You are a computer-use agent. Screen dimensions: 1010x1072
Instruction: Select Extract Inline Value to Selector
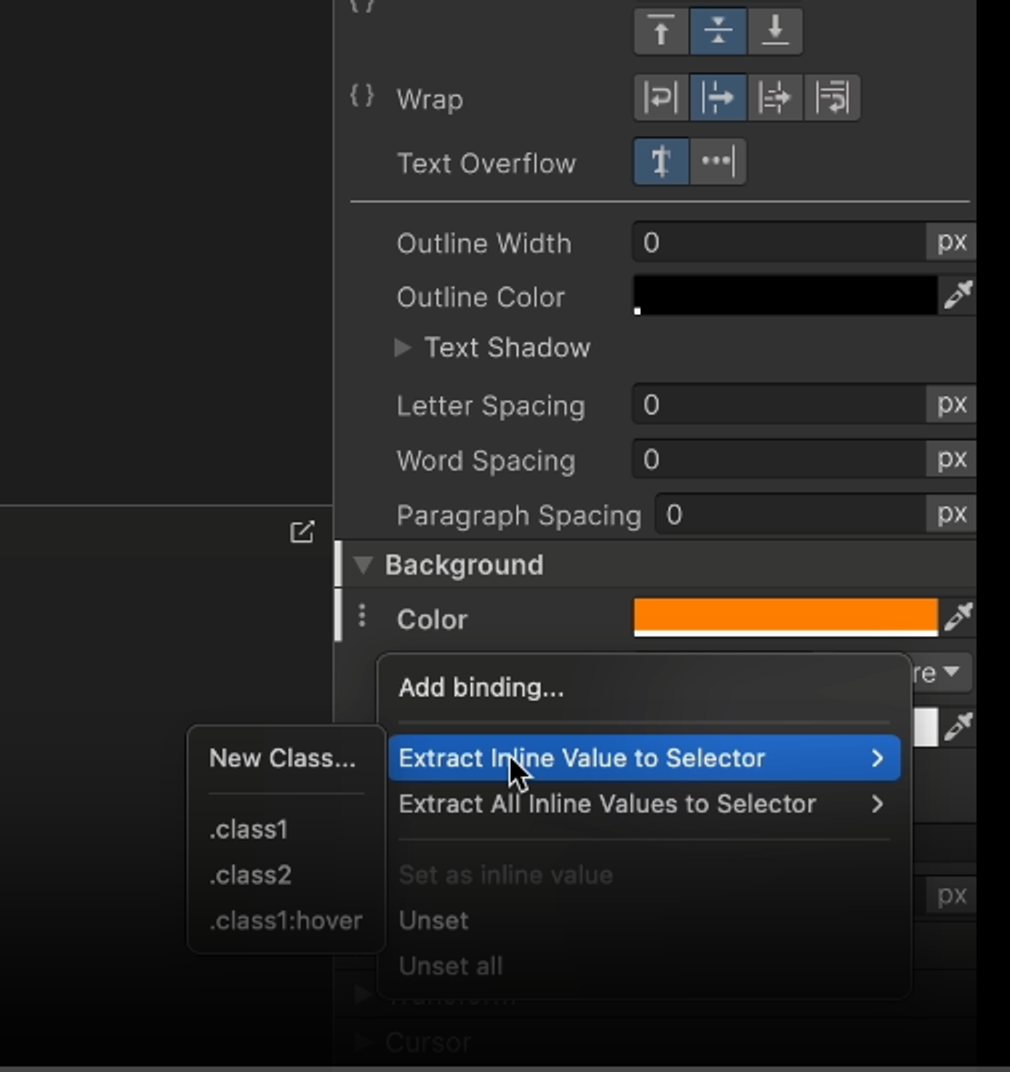[644, 758]
